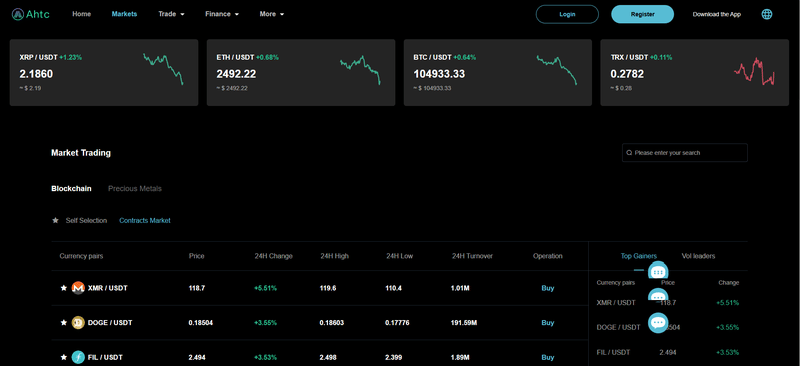
Task: Click XMR 24H turnover 1.01M
Action: tap(460, 288)
